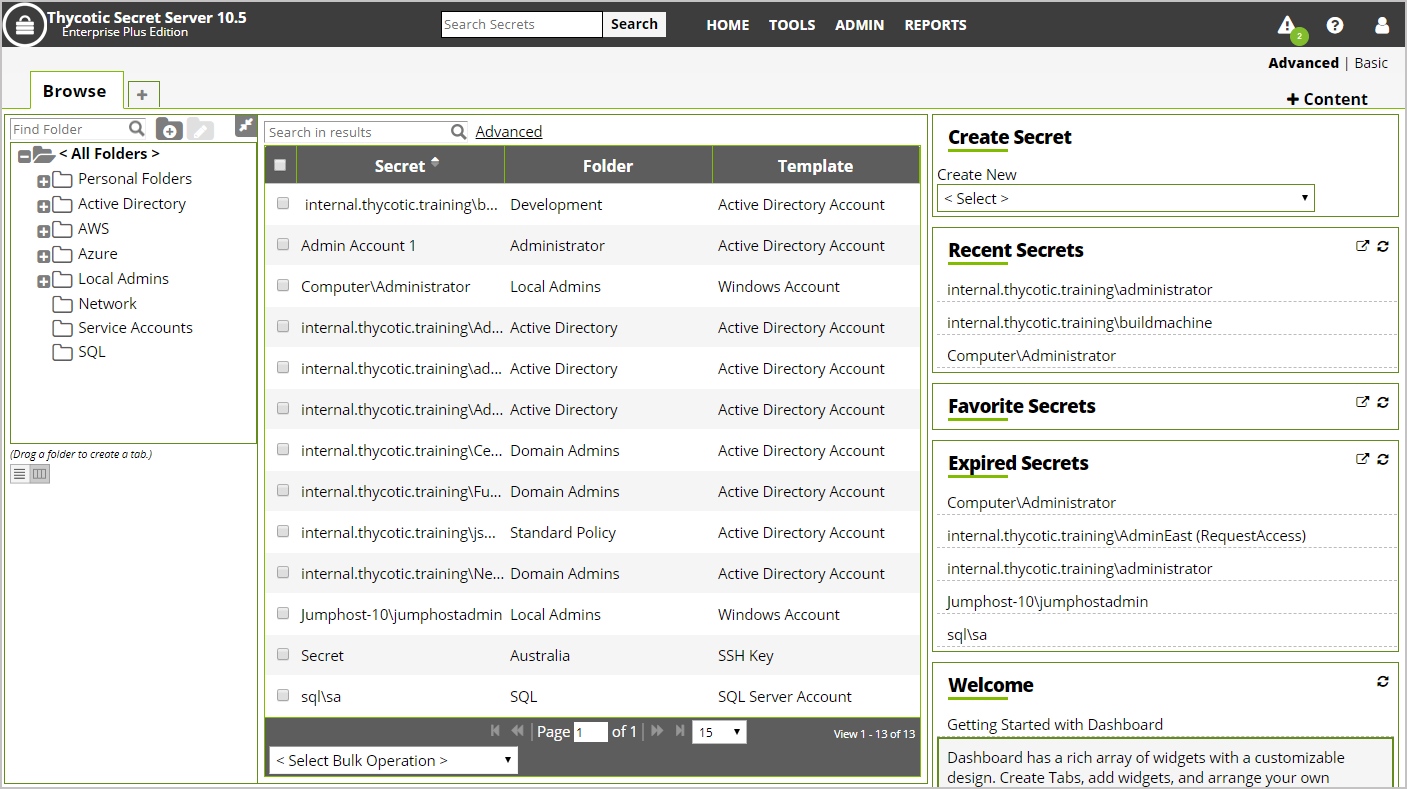1407x789 pixels.
Task: Click the edit folder pencil icon
Action: point(200,129)
